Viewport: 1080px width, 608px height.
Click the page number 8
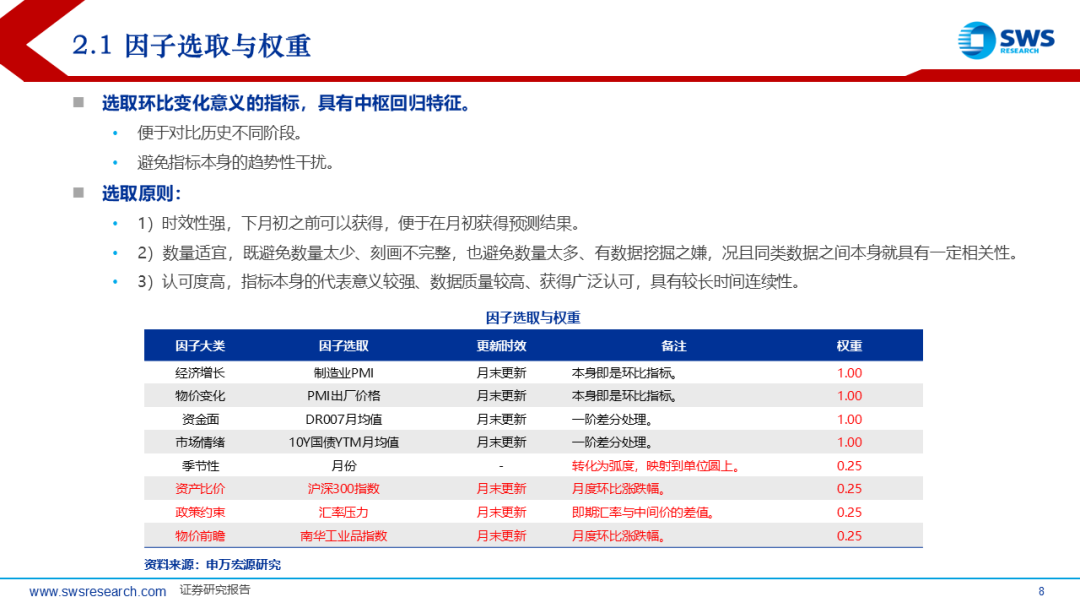click(x=1041, y=591)
